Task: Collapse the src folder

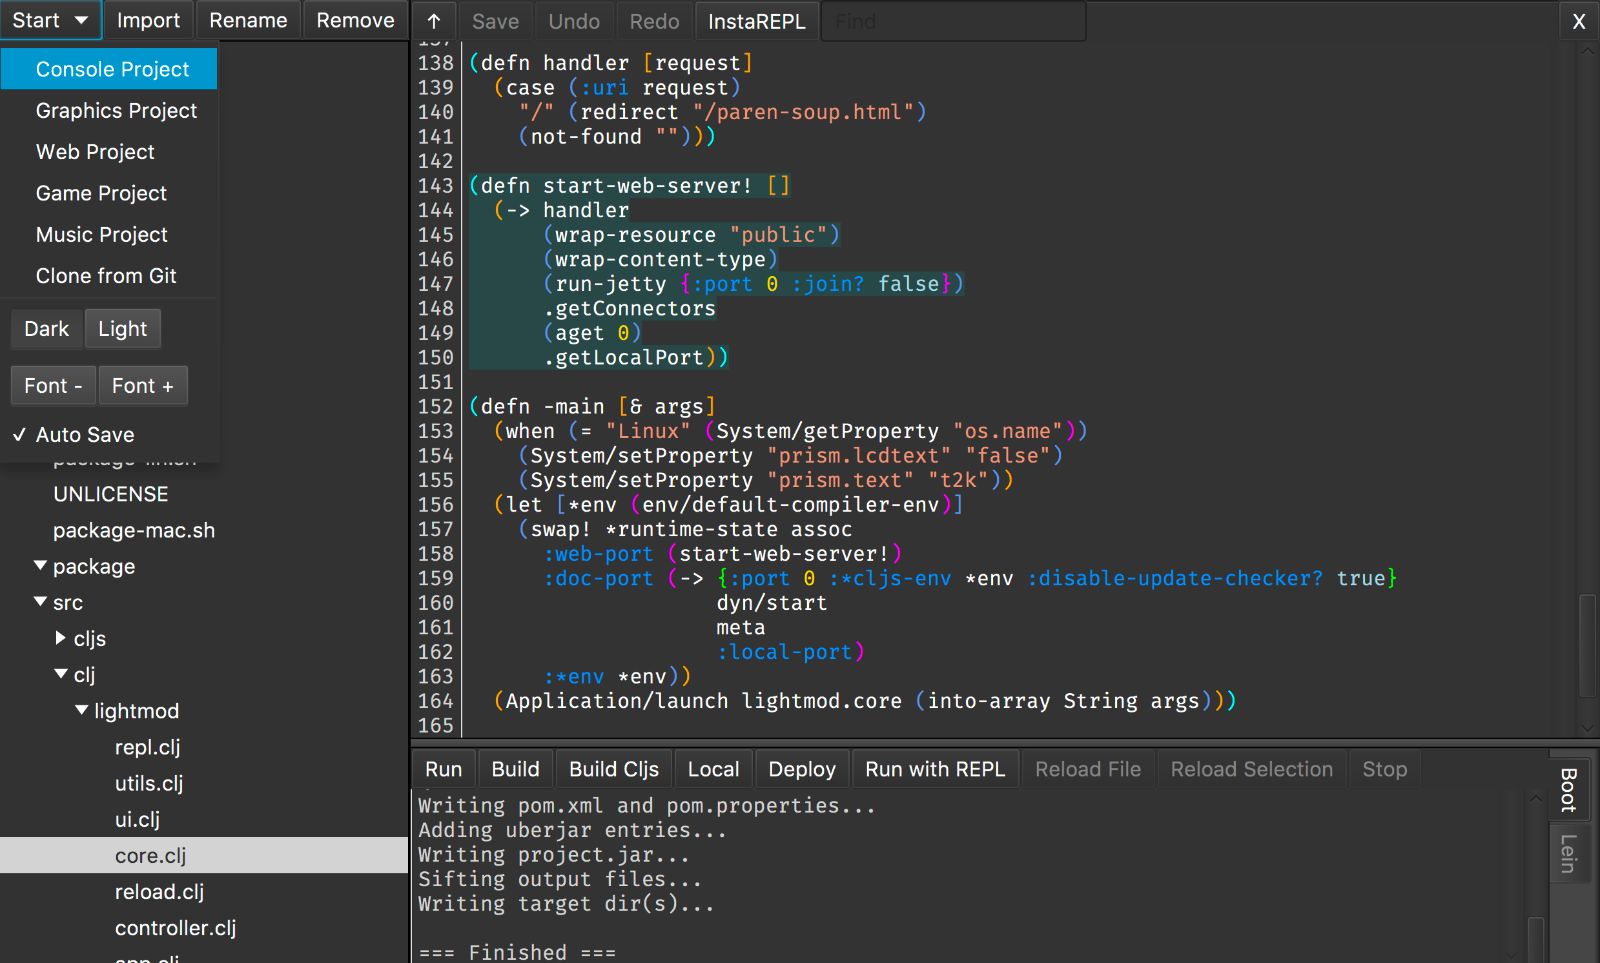Action: [39, 602]
